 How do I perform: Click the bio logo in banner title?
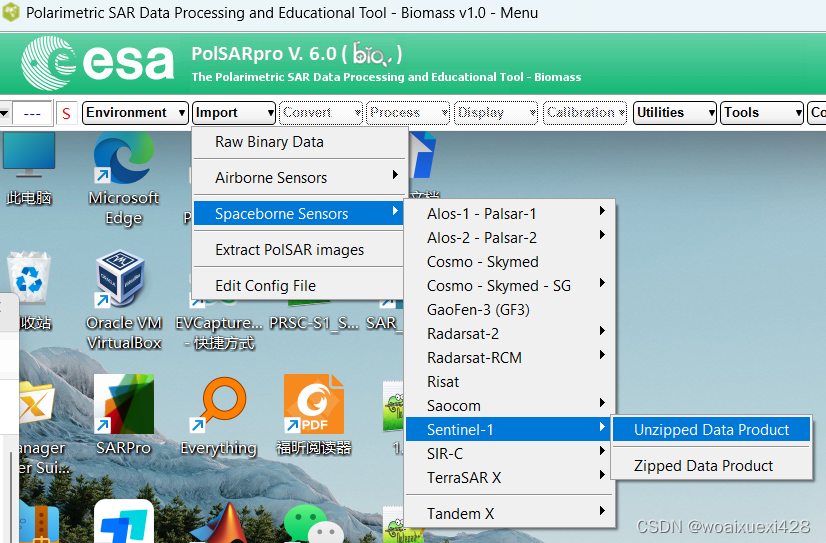click(x=372, y=54)
